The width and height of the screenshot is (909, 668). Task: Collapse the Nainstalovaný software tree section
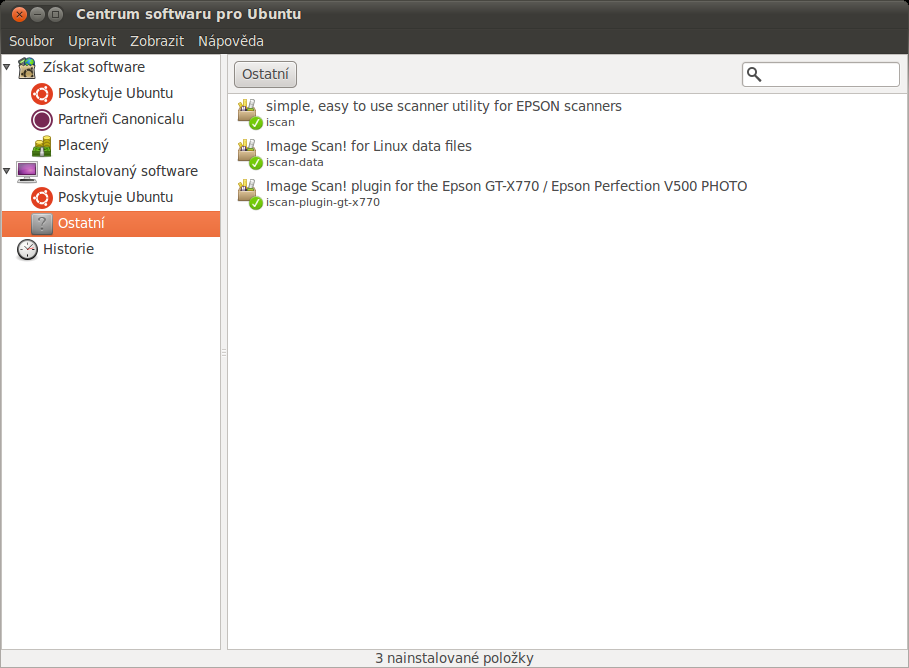(x=7, y=171)
